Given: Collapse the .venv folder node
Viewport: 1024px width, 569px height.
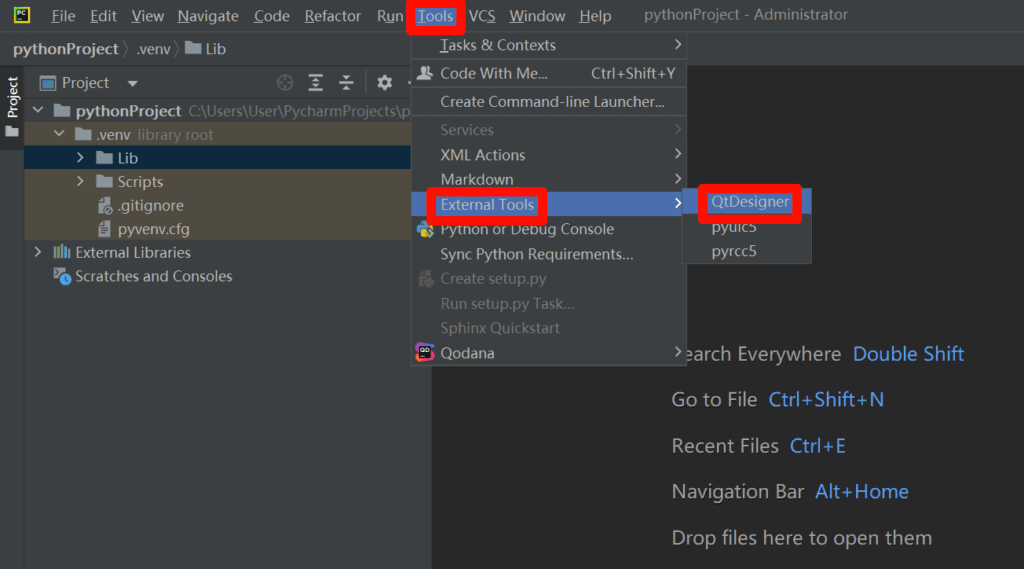Looking at the screenshot, I should [59, 134].
